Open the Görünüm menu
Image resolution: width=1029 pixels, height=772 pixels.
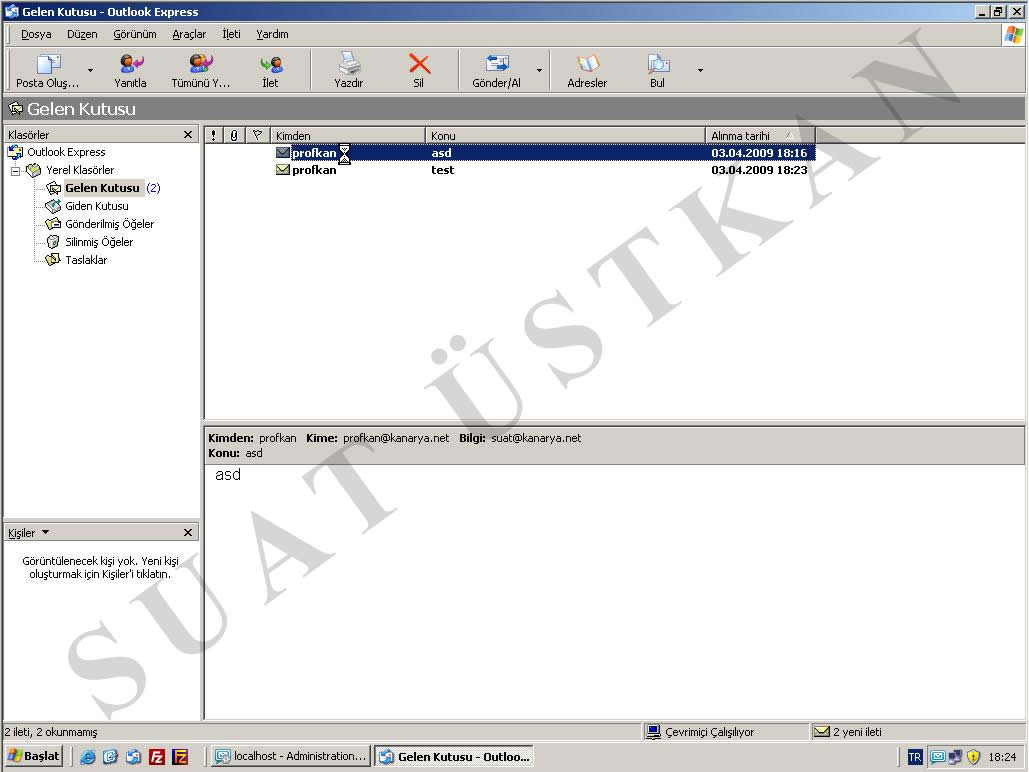tap(135, 34)
